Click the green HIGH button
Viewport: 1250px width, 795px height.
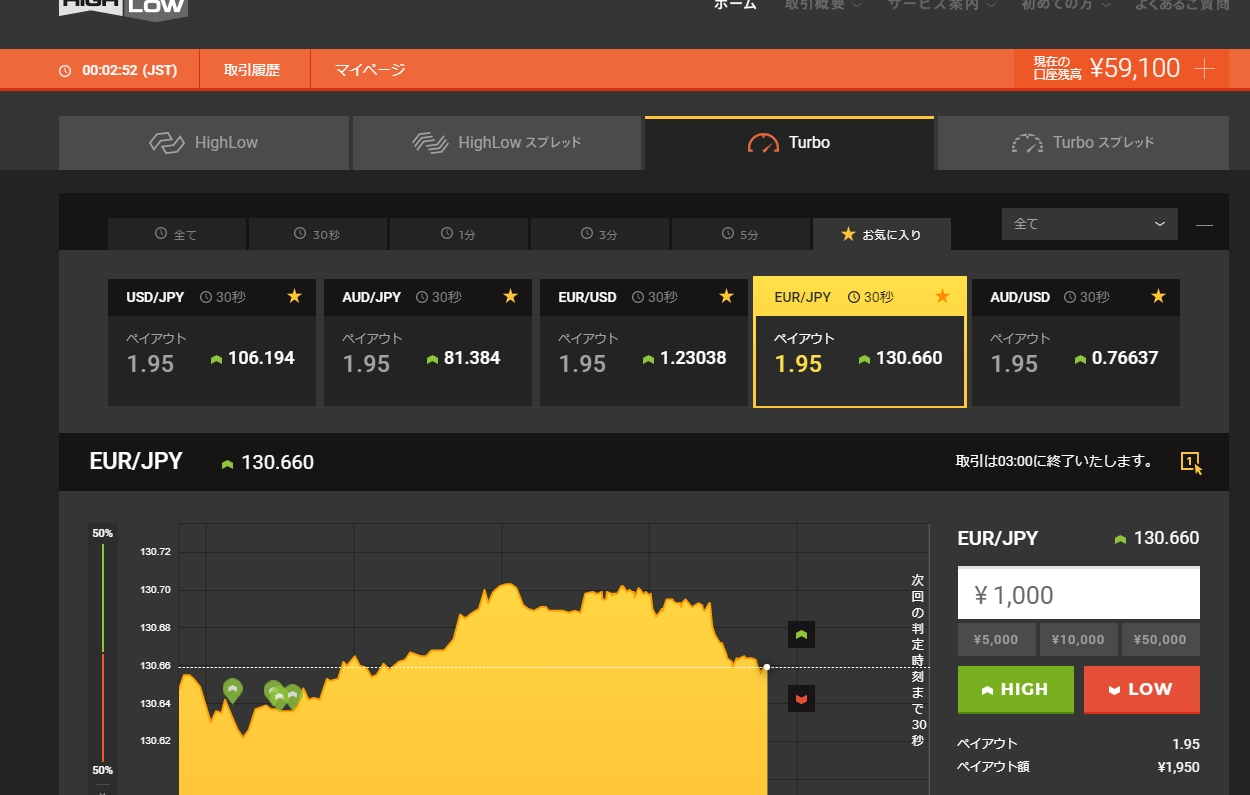point(1016,690)
